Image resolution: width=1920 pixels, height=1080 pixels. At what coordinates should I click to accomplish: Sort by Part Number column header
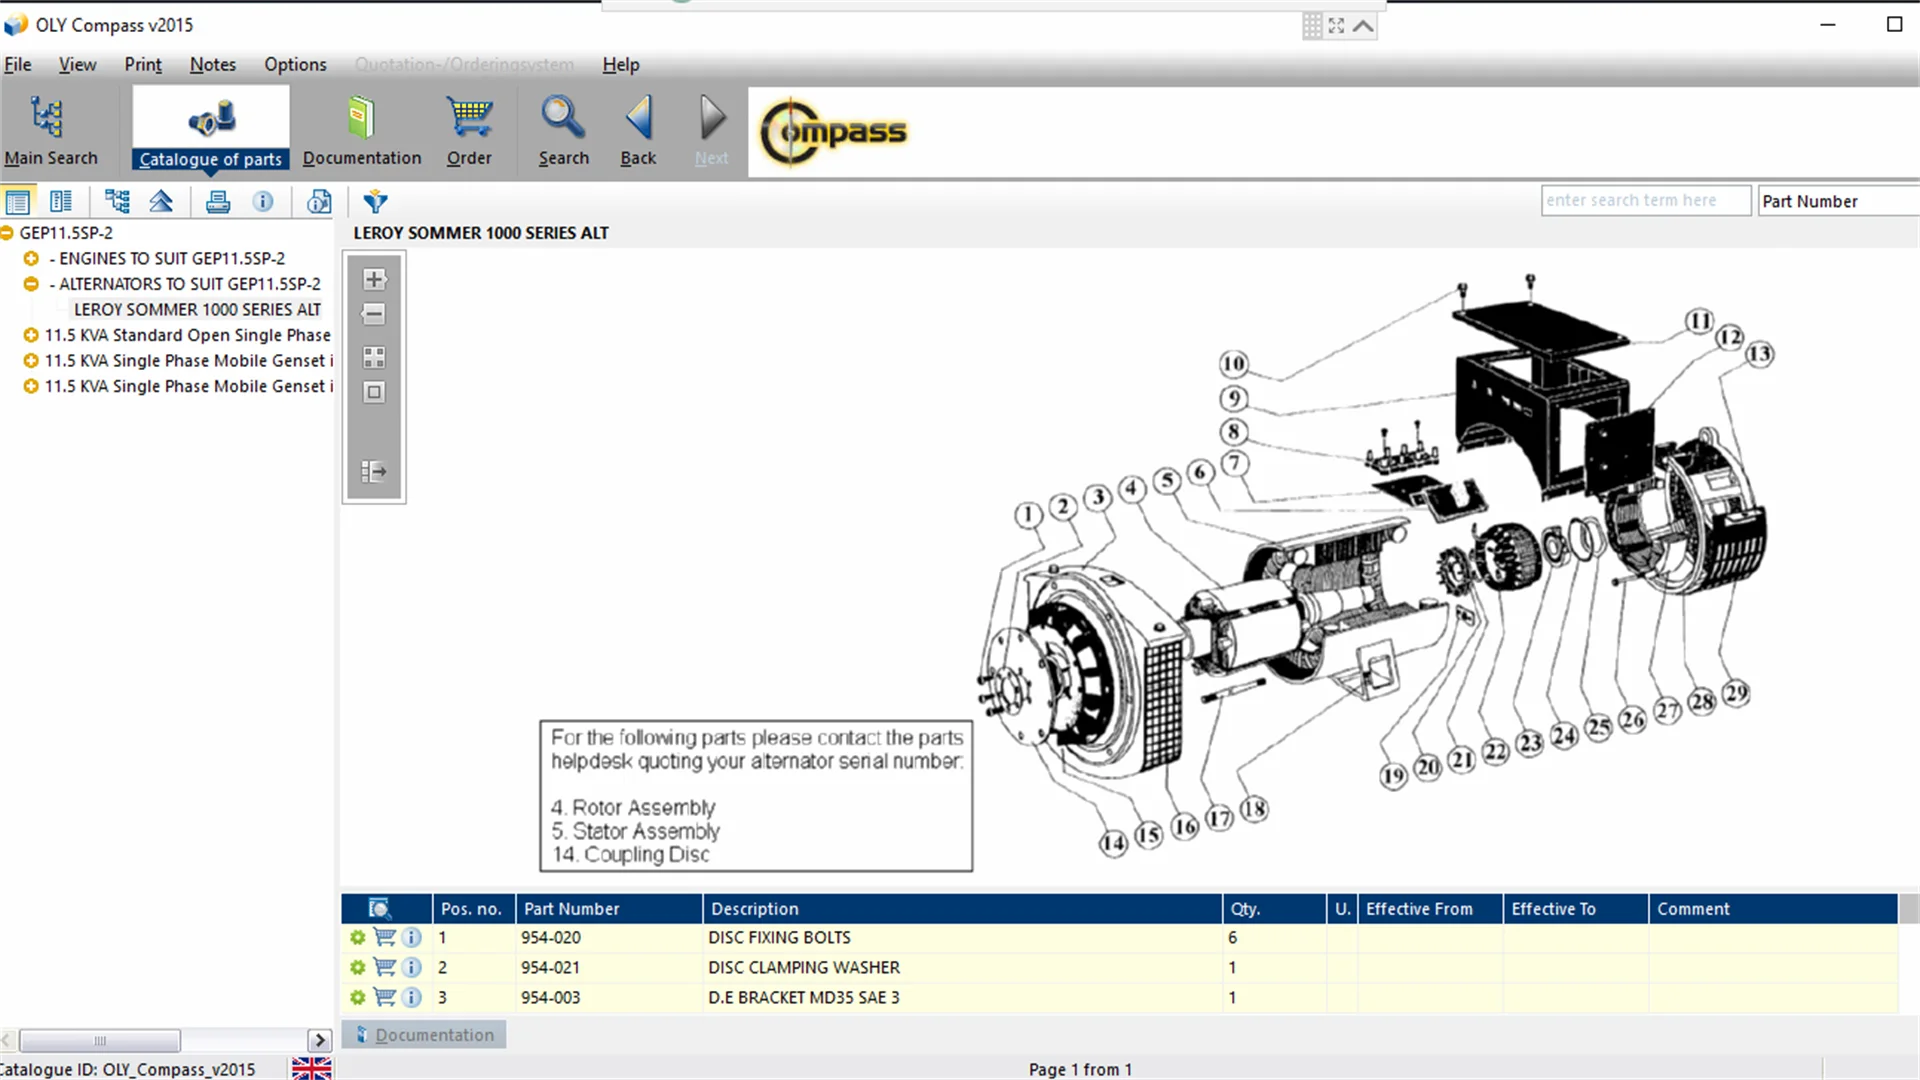tap(609, 909)
